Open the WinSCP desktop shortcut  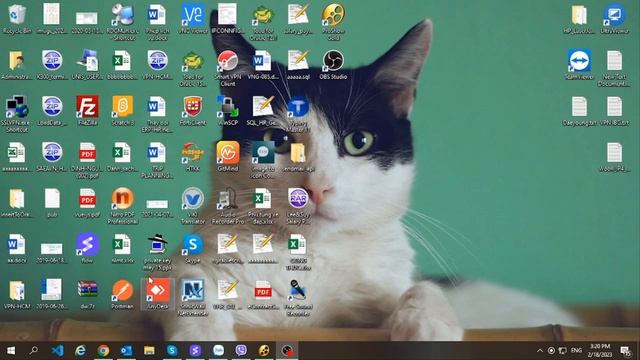(x=228, y=111)
